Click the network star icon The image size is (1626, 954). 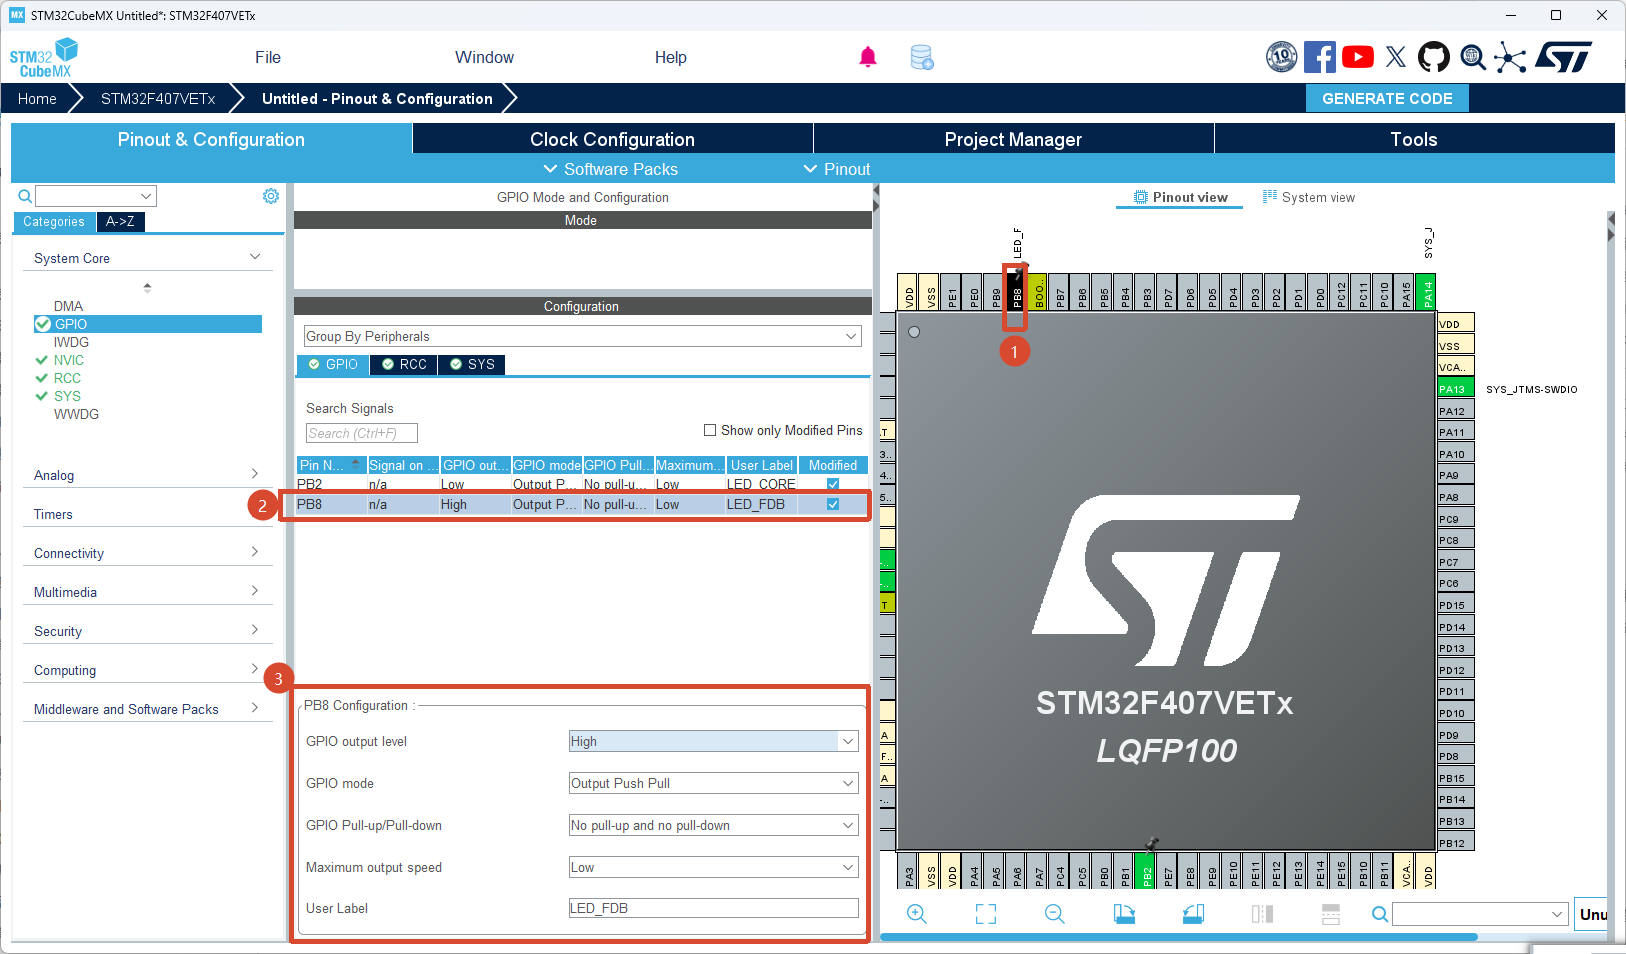[x=1510, y=57]
